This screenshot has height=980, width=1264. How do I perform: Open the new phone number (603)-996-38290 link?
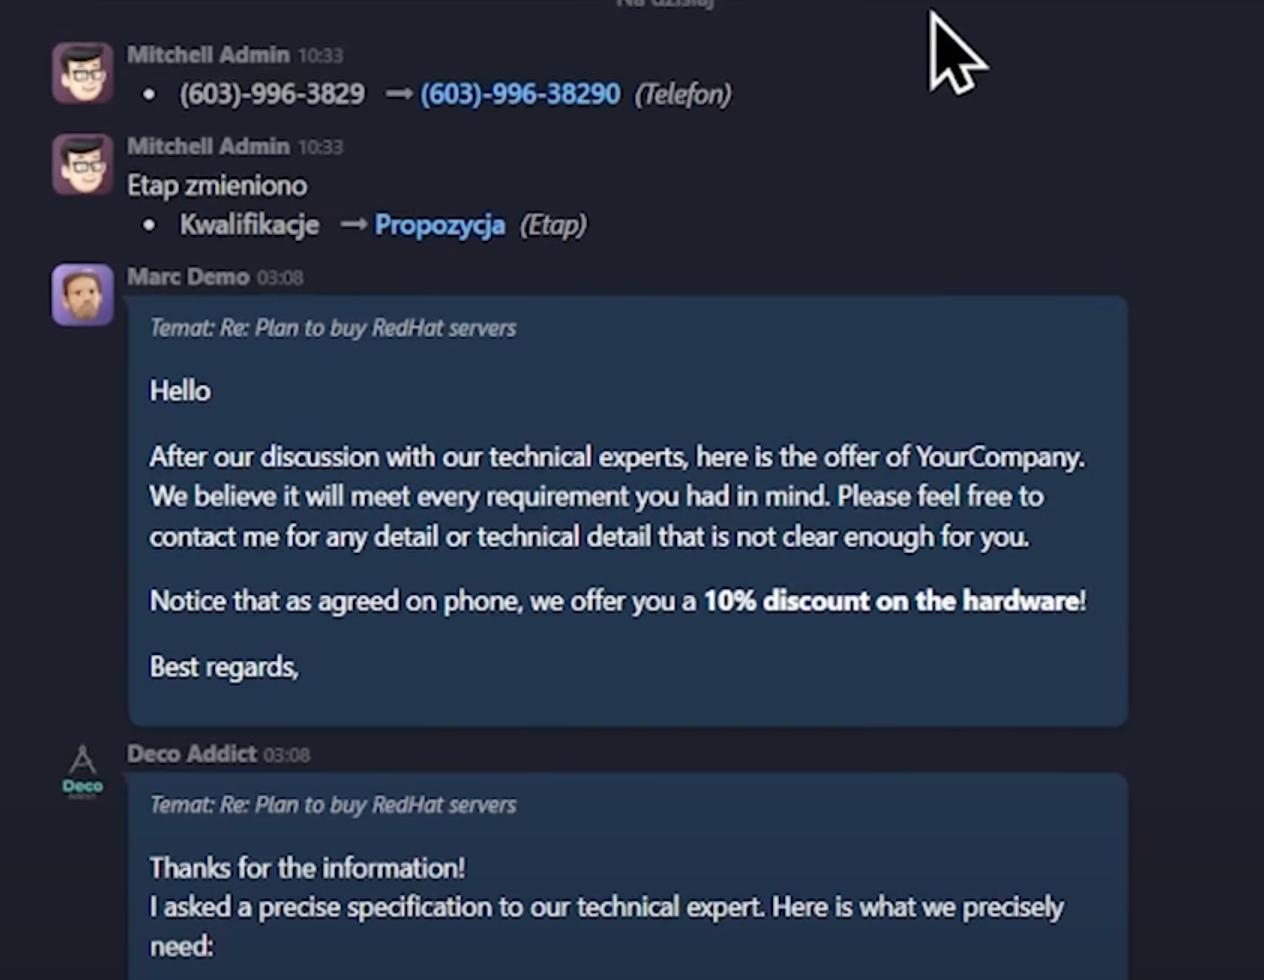tap(520, 94)
